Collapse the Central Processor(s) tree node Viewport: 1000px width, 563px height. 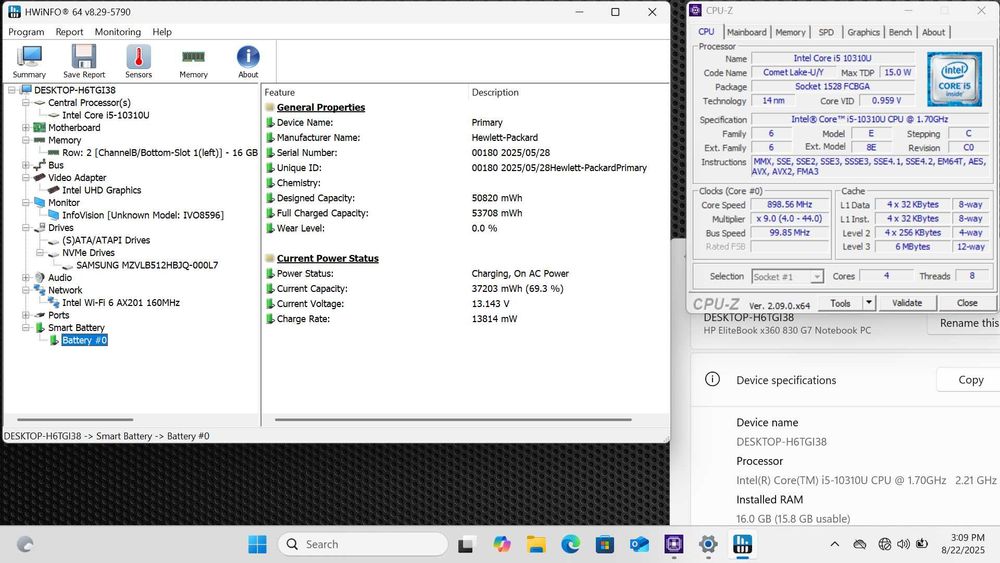[x=26, y=103]
